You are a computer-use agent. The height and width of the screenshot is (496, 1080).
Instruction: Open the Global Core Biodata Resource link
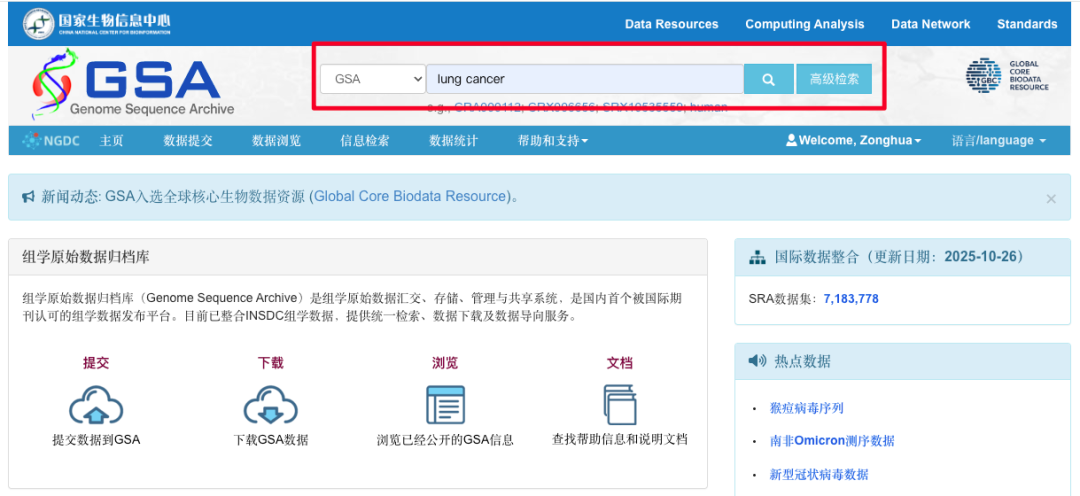pyautogui.click(x=411, y=196)
